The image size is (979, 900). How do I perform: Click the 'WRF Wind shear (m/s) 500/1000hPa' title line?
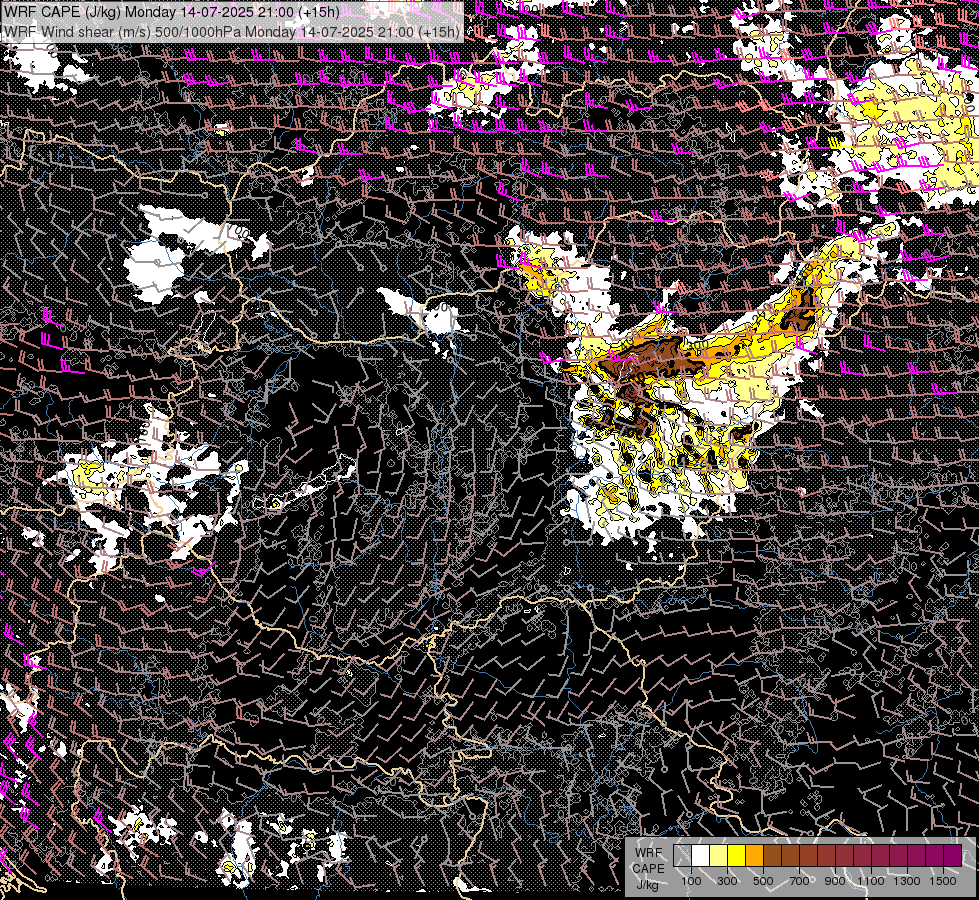tap(232, 31)
